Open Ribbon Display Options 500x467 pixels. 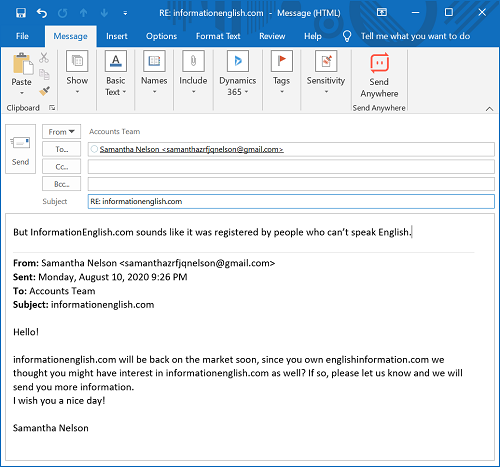tap(382, 13)
